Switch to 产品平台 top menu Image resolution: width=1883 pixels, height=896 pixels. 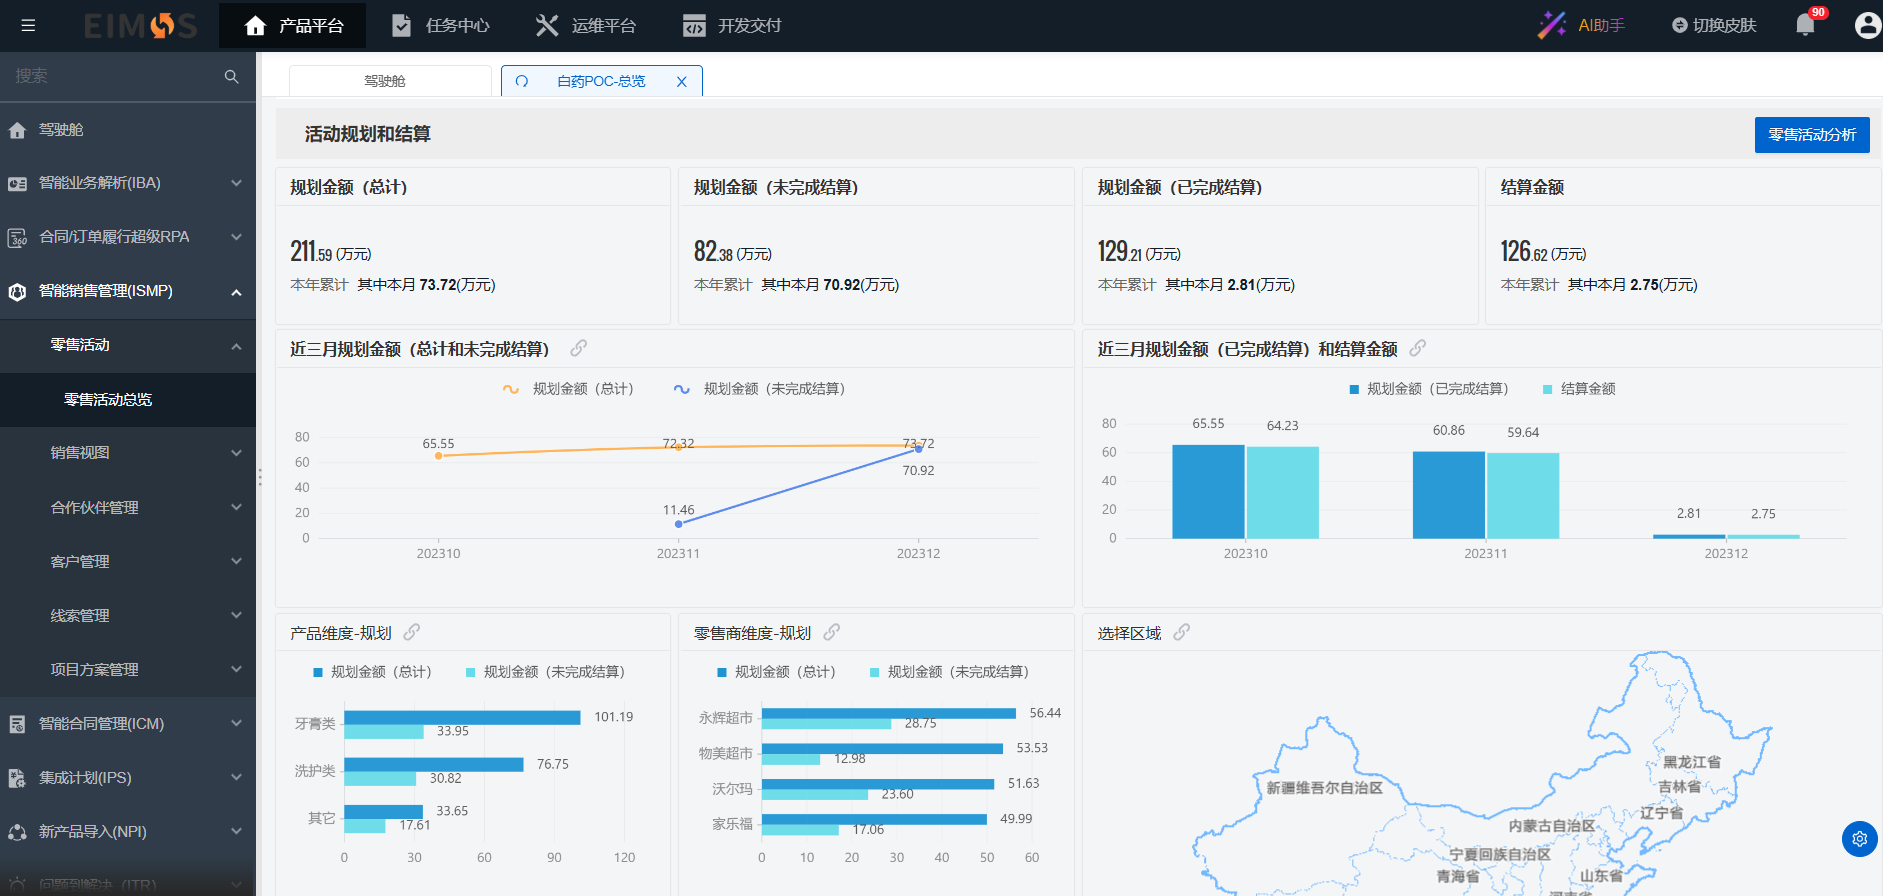(292, 26)
